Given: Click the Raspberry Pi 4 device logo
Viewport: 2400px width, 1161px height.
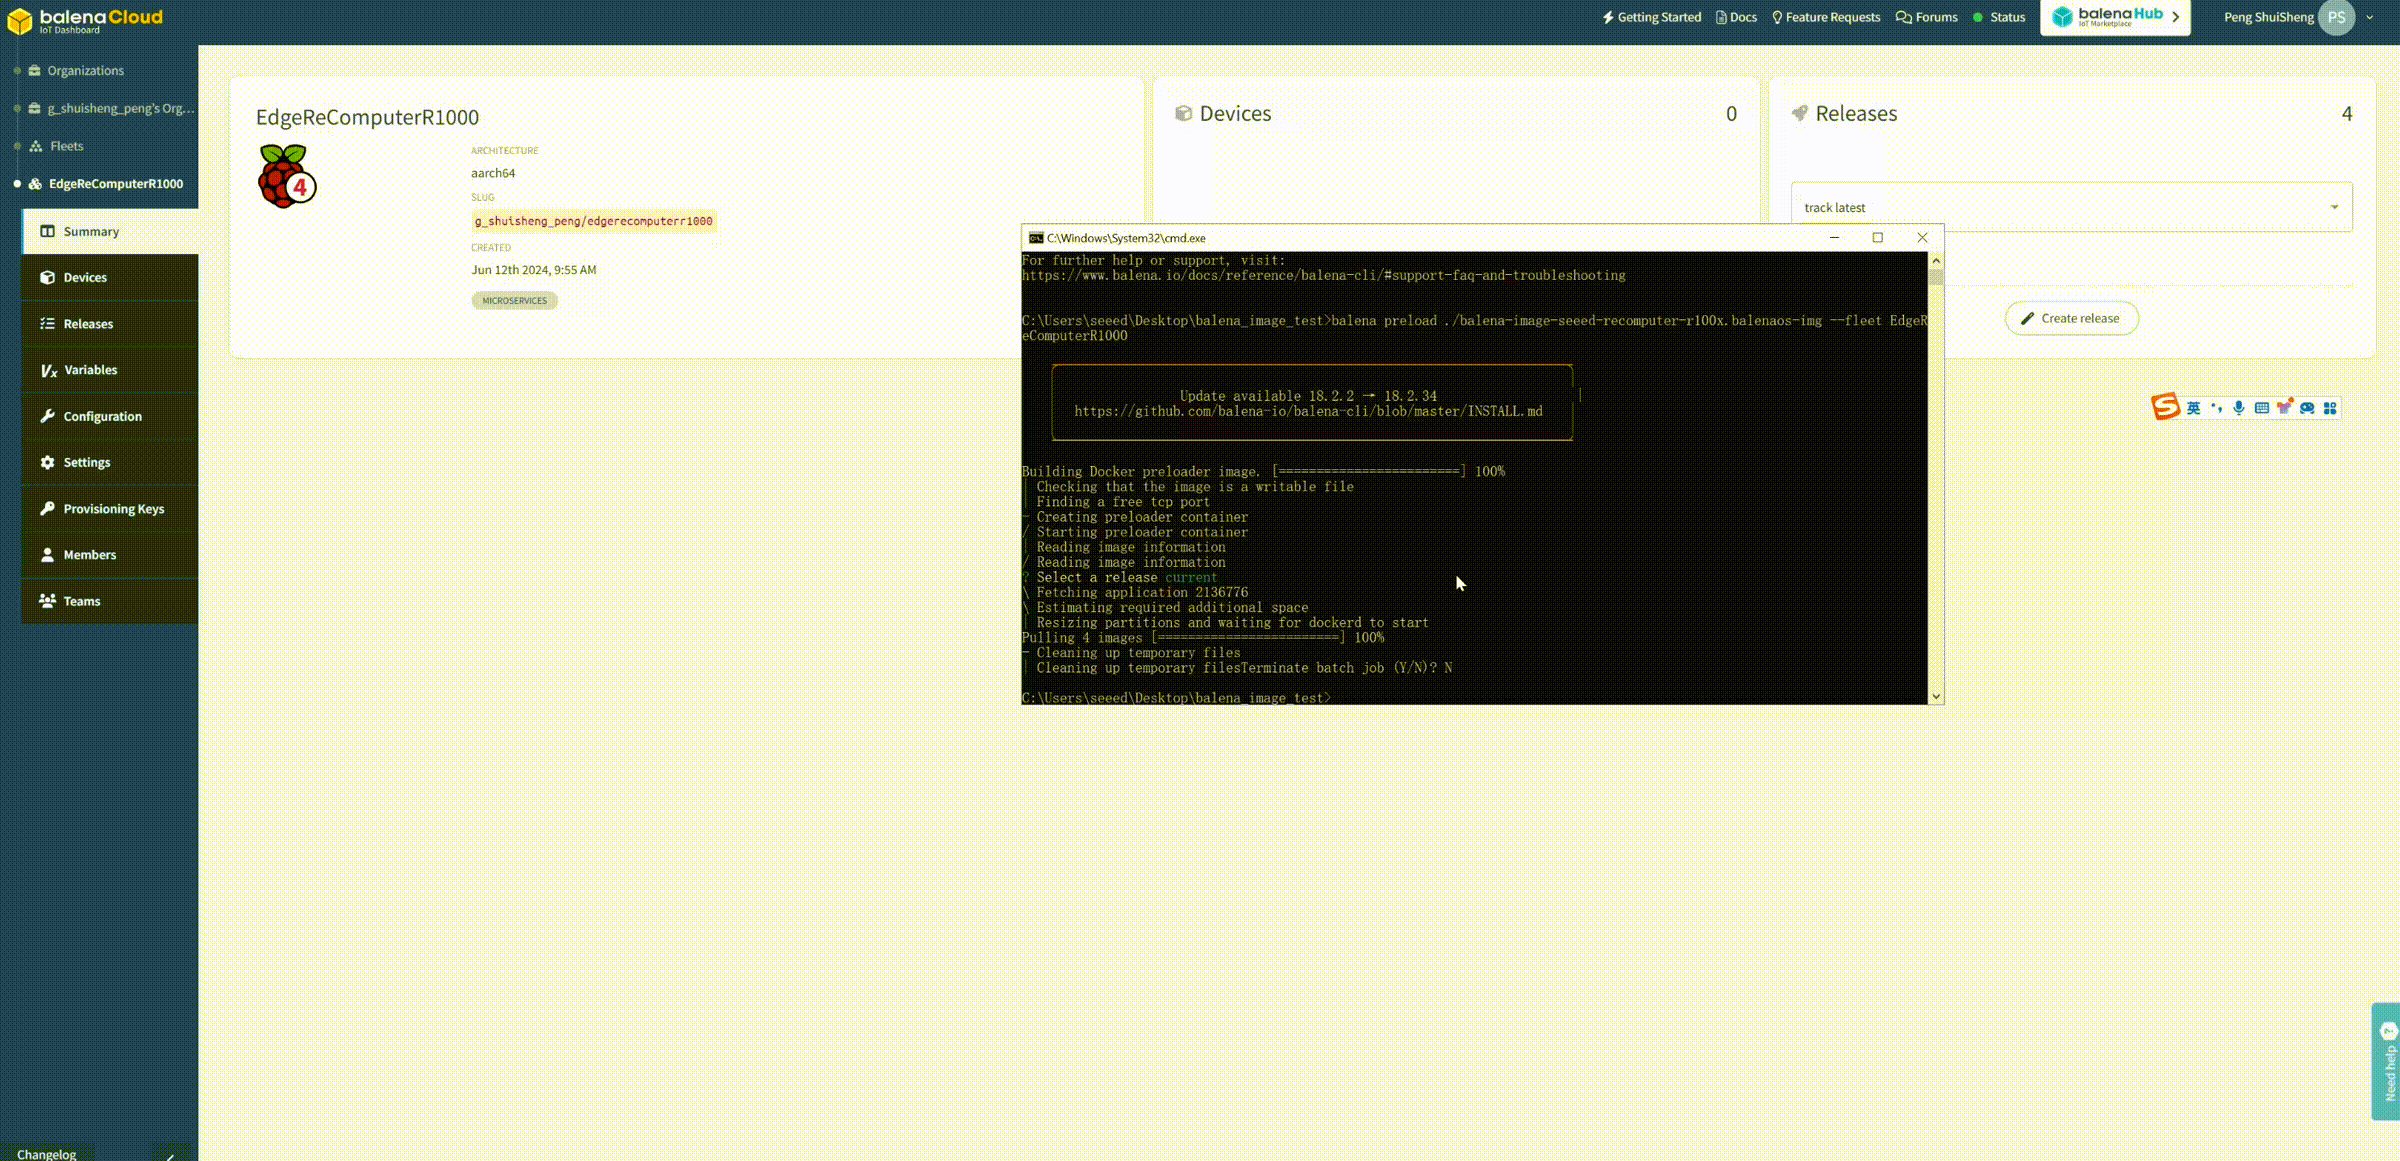Looking at the screenshot, I should pyautogui.click(x=286, y=177).
